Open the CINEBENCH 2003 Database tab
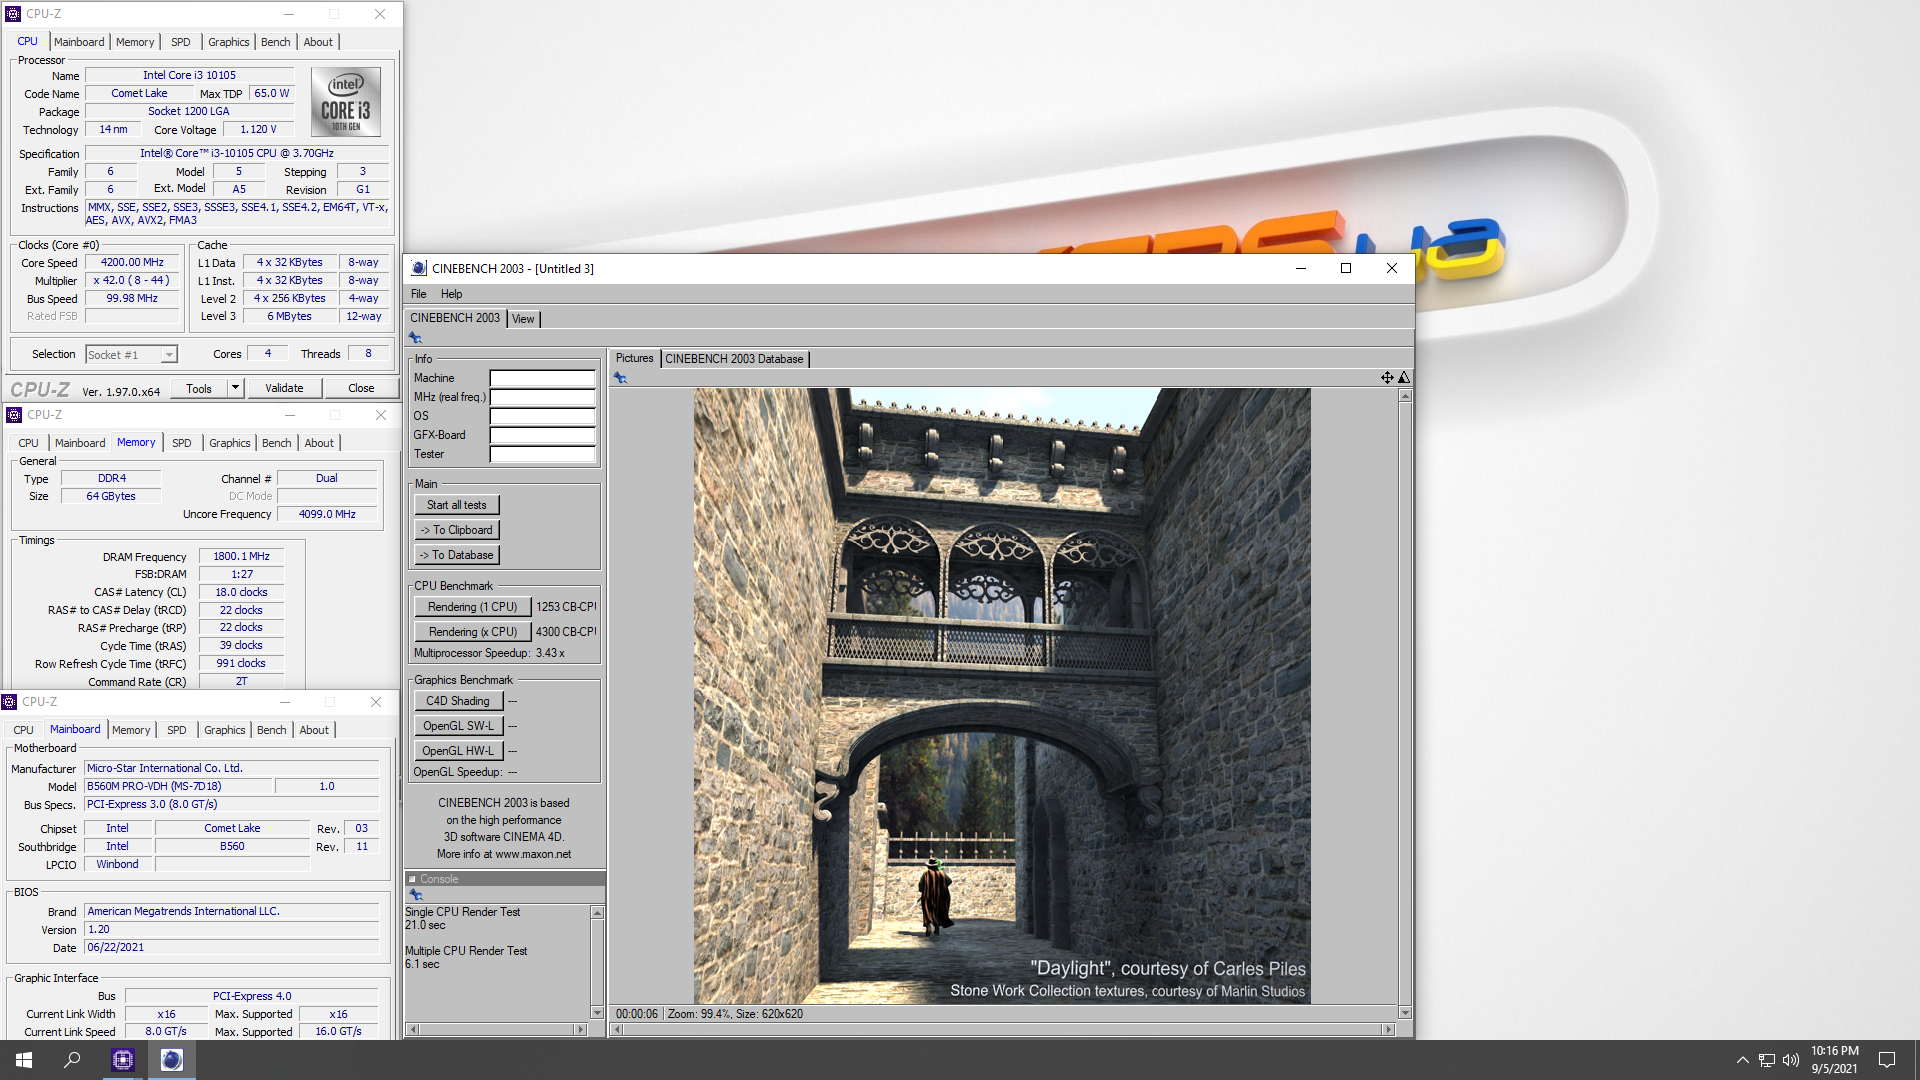The height and width of the screenshot is (1080, 1920). [734, 359]
